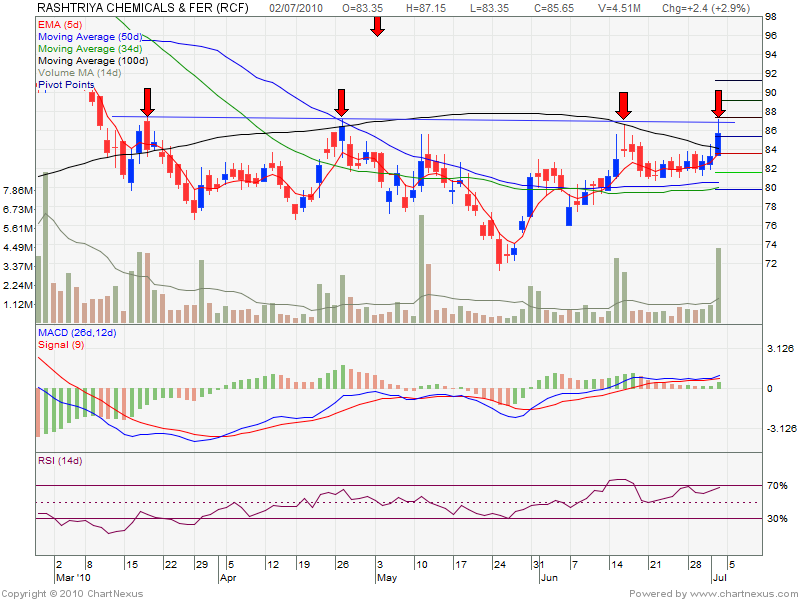Screen dimensions: 800x600
Task: Open the RSI (14d) indicator label
Action: pos(59,461)
